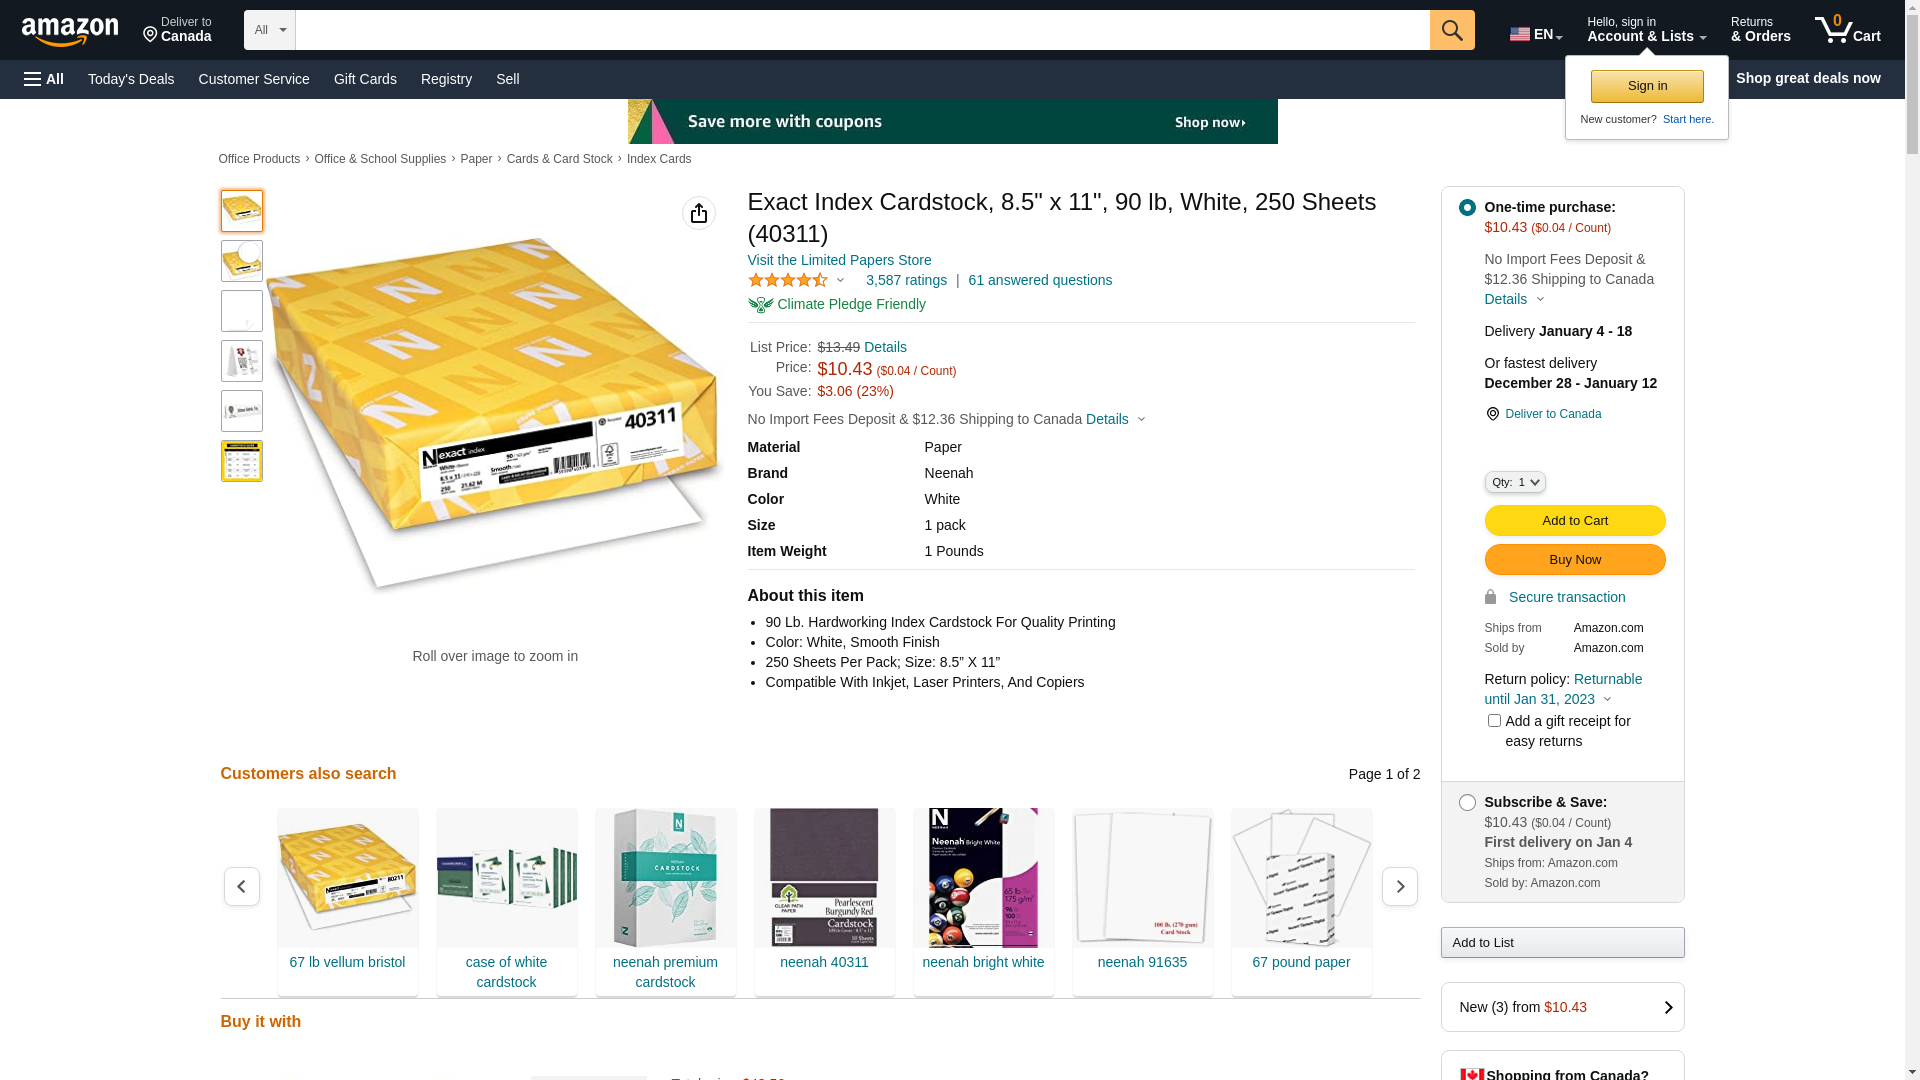
Task: Show next carousel items with right arrow
Action: (x=1400, y=887)
